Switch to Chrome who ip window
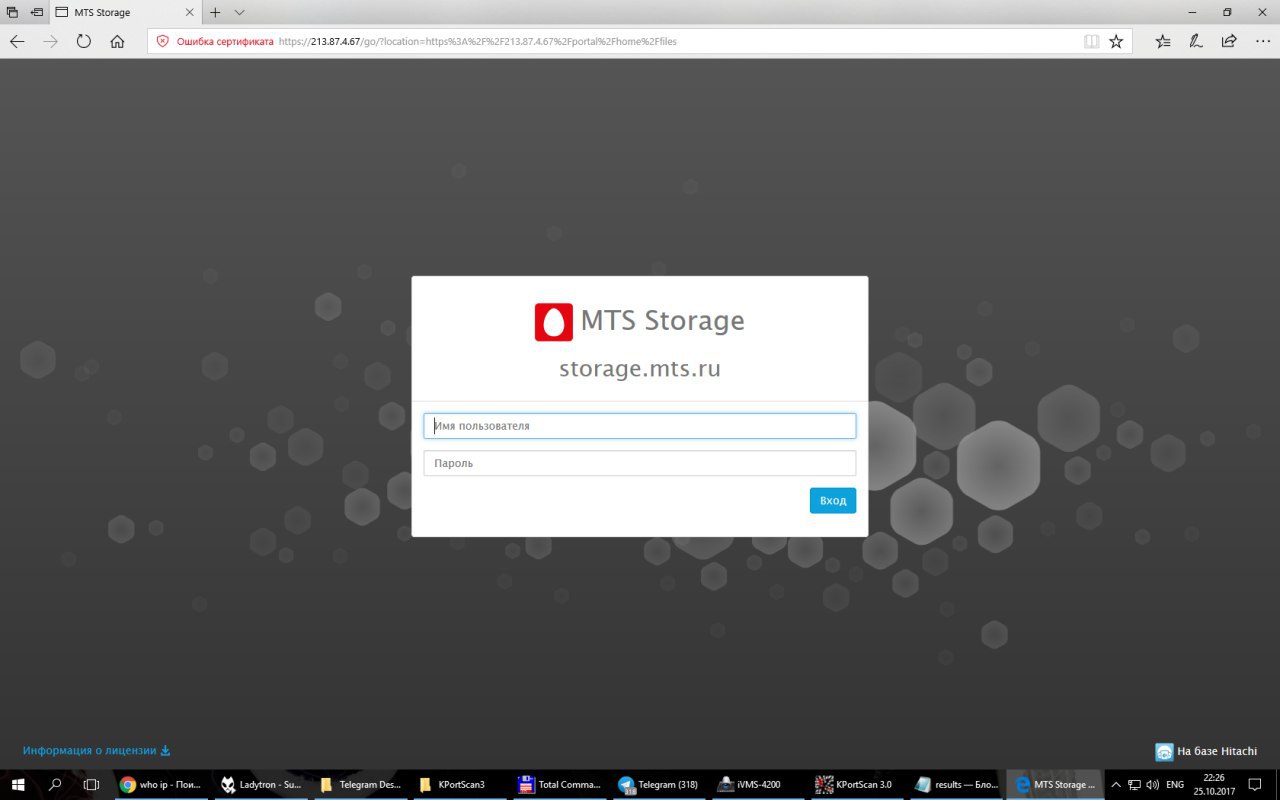 tap(160, 785)
